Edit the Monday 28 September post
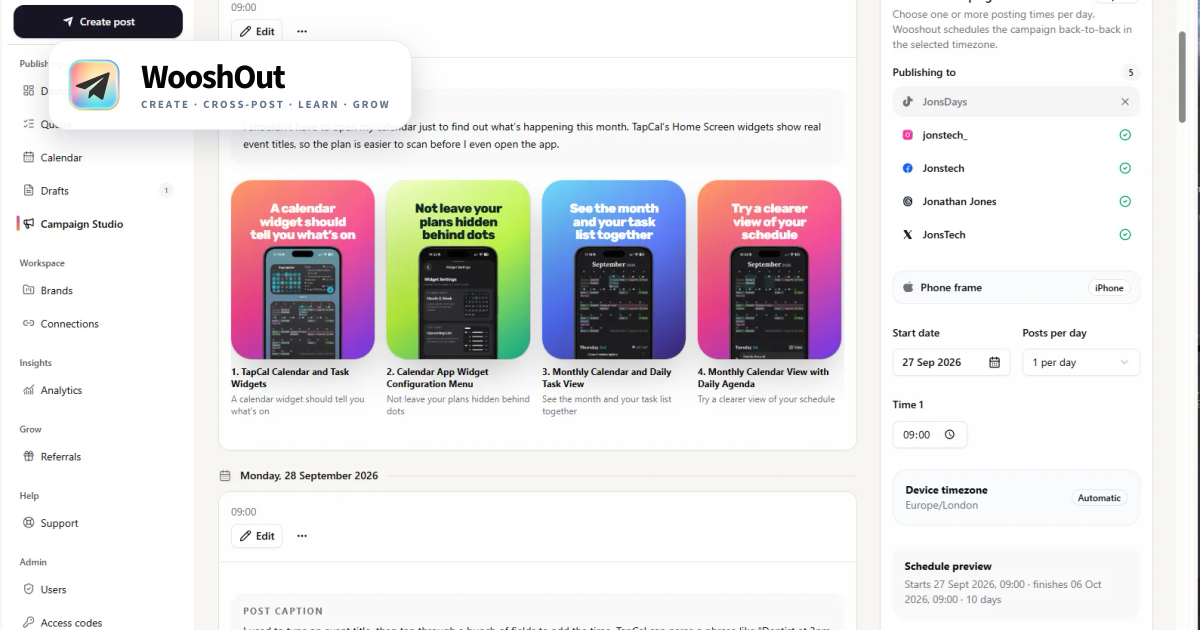This screenshot has width=1200, height=630. pos(257,536)
